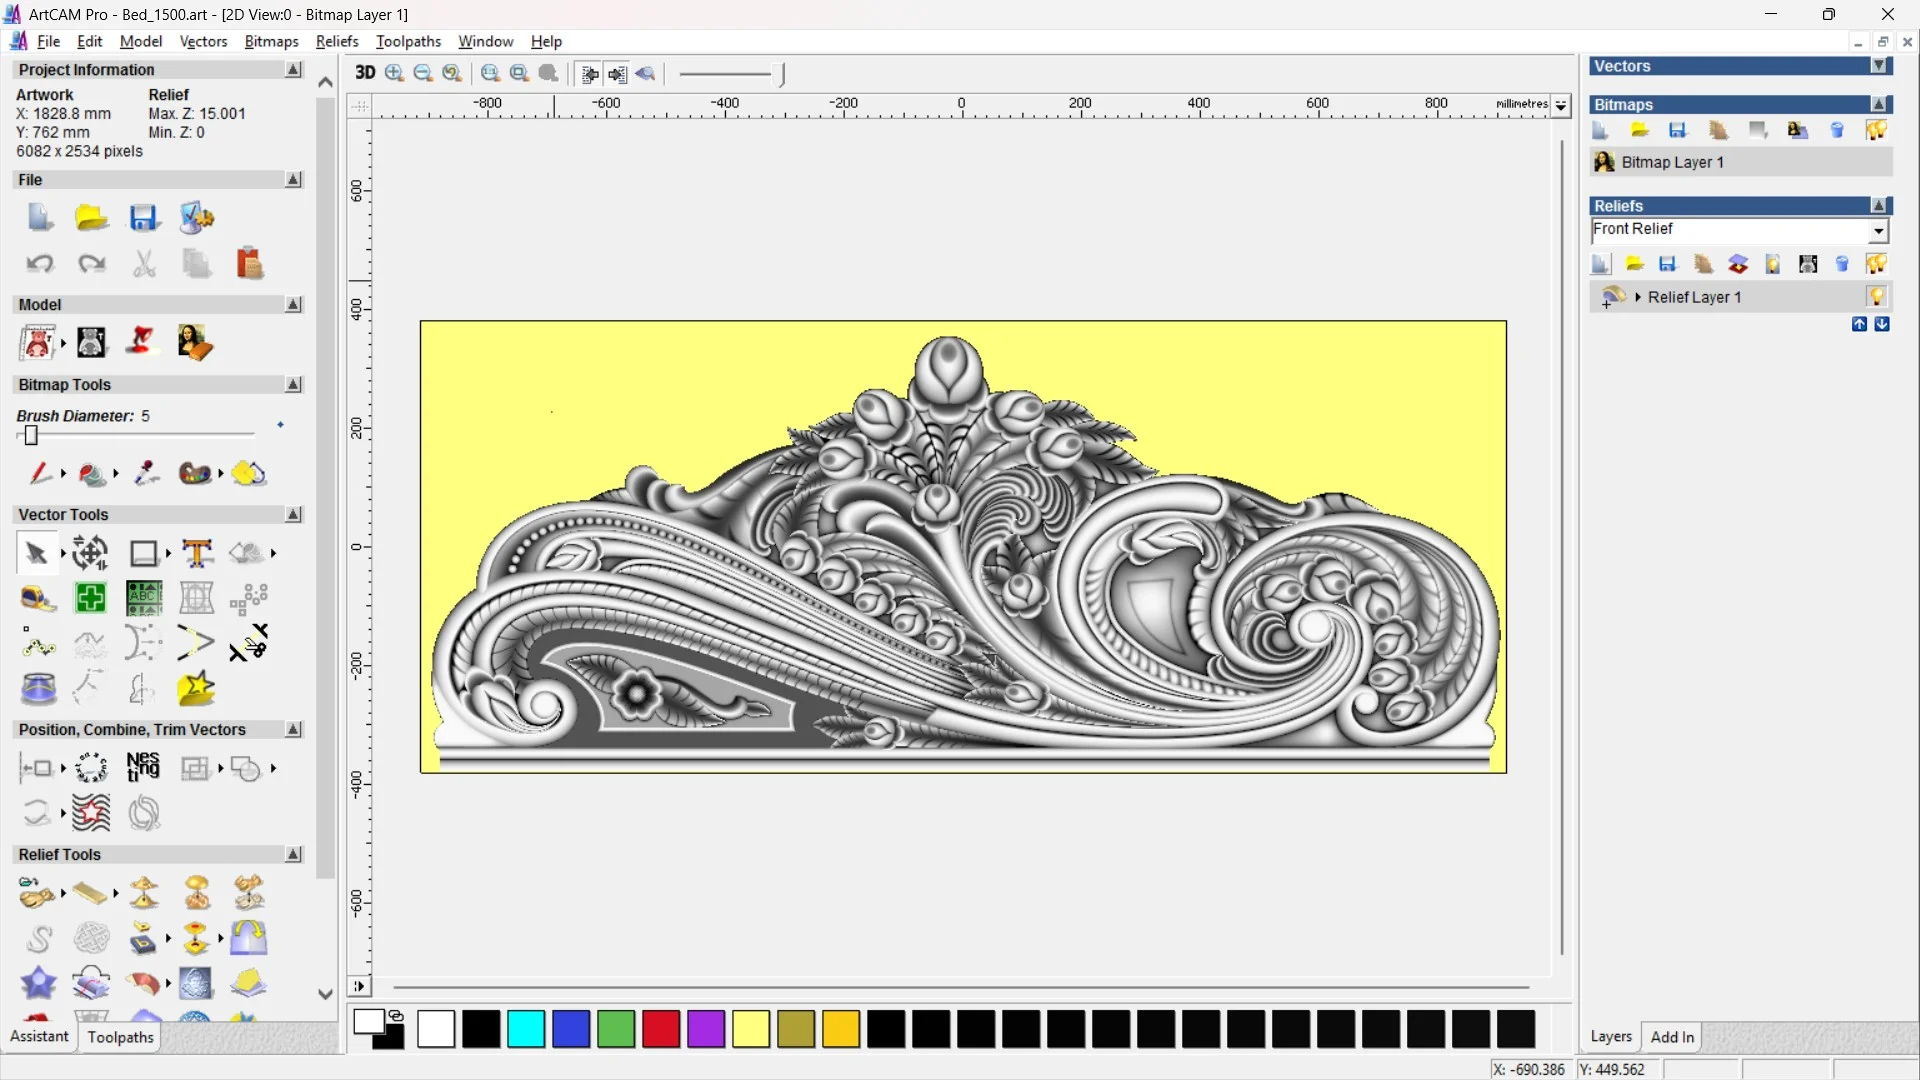The height and width of the screenshot is (1080, 1920).
Task: Click the Save file icon
Action: click(143, 218)
